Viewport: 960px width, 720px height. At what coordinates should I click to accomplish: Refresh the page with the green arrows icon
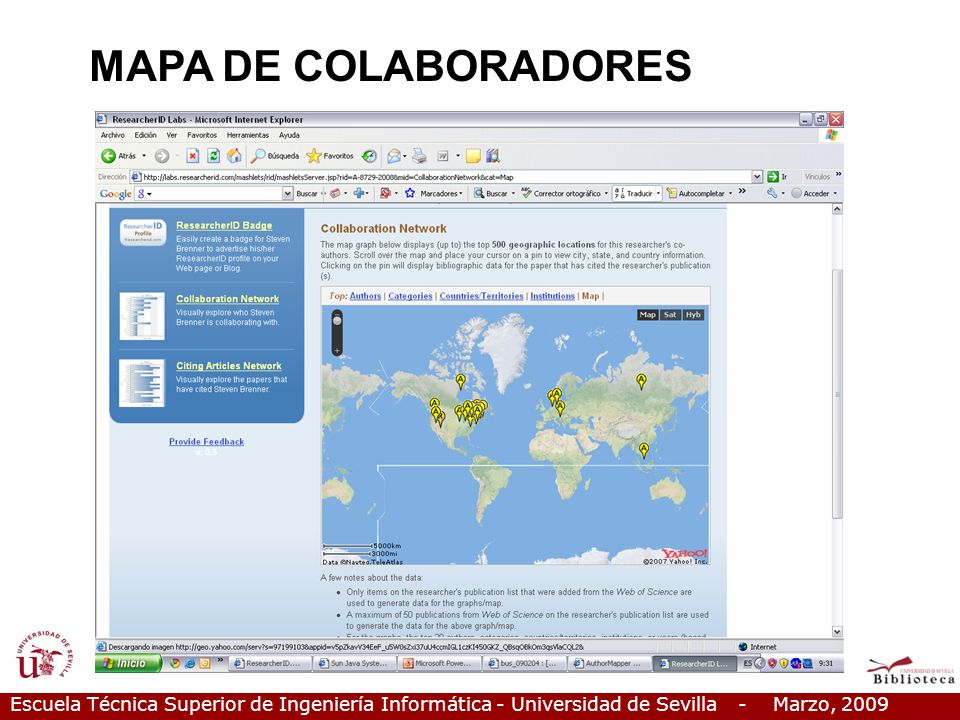tap(213, 156)
